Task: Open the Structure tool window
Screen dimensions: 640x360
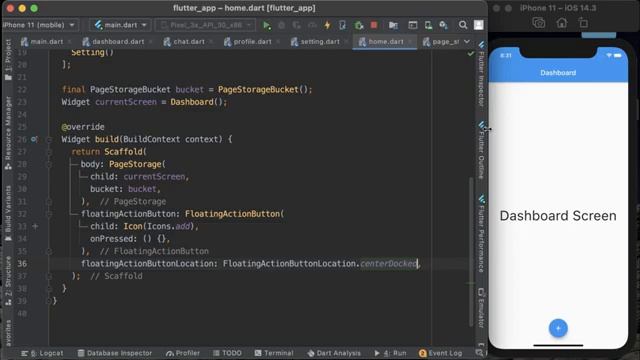Action: pyautogui.click(x=8, y=282)
